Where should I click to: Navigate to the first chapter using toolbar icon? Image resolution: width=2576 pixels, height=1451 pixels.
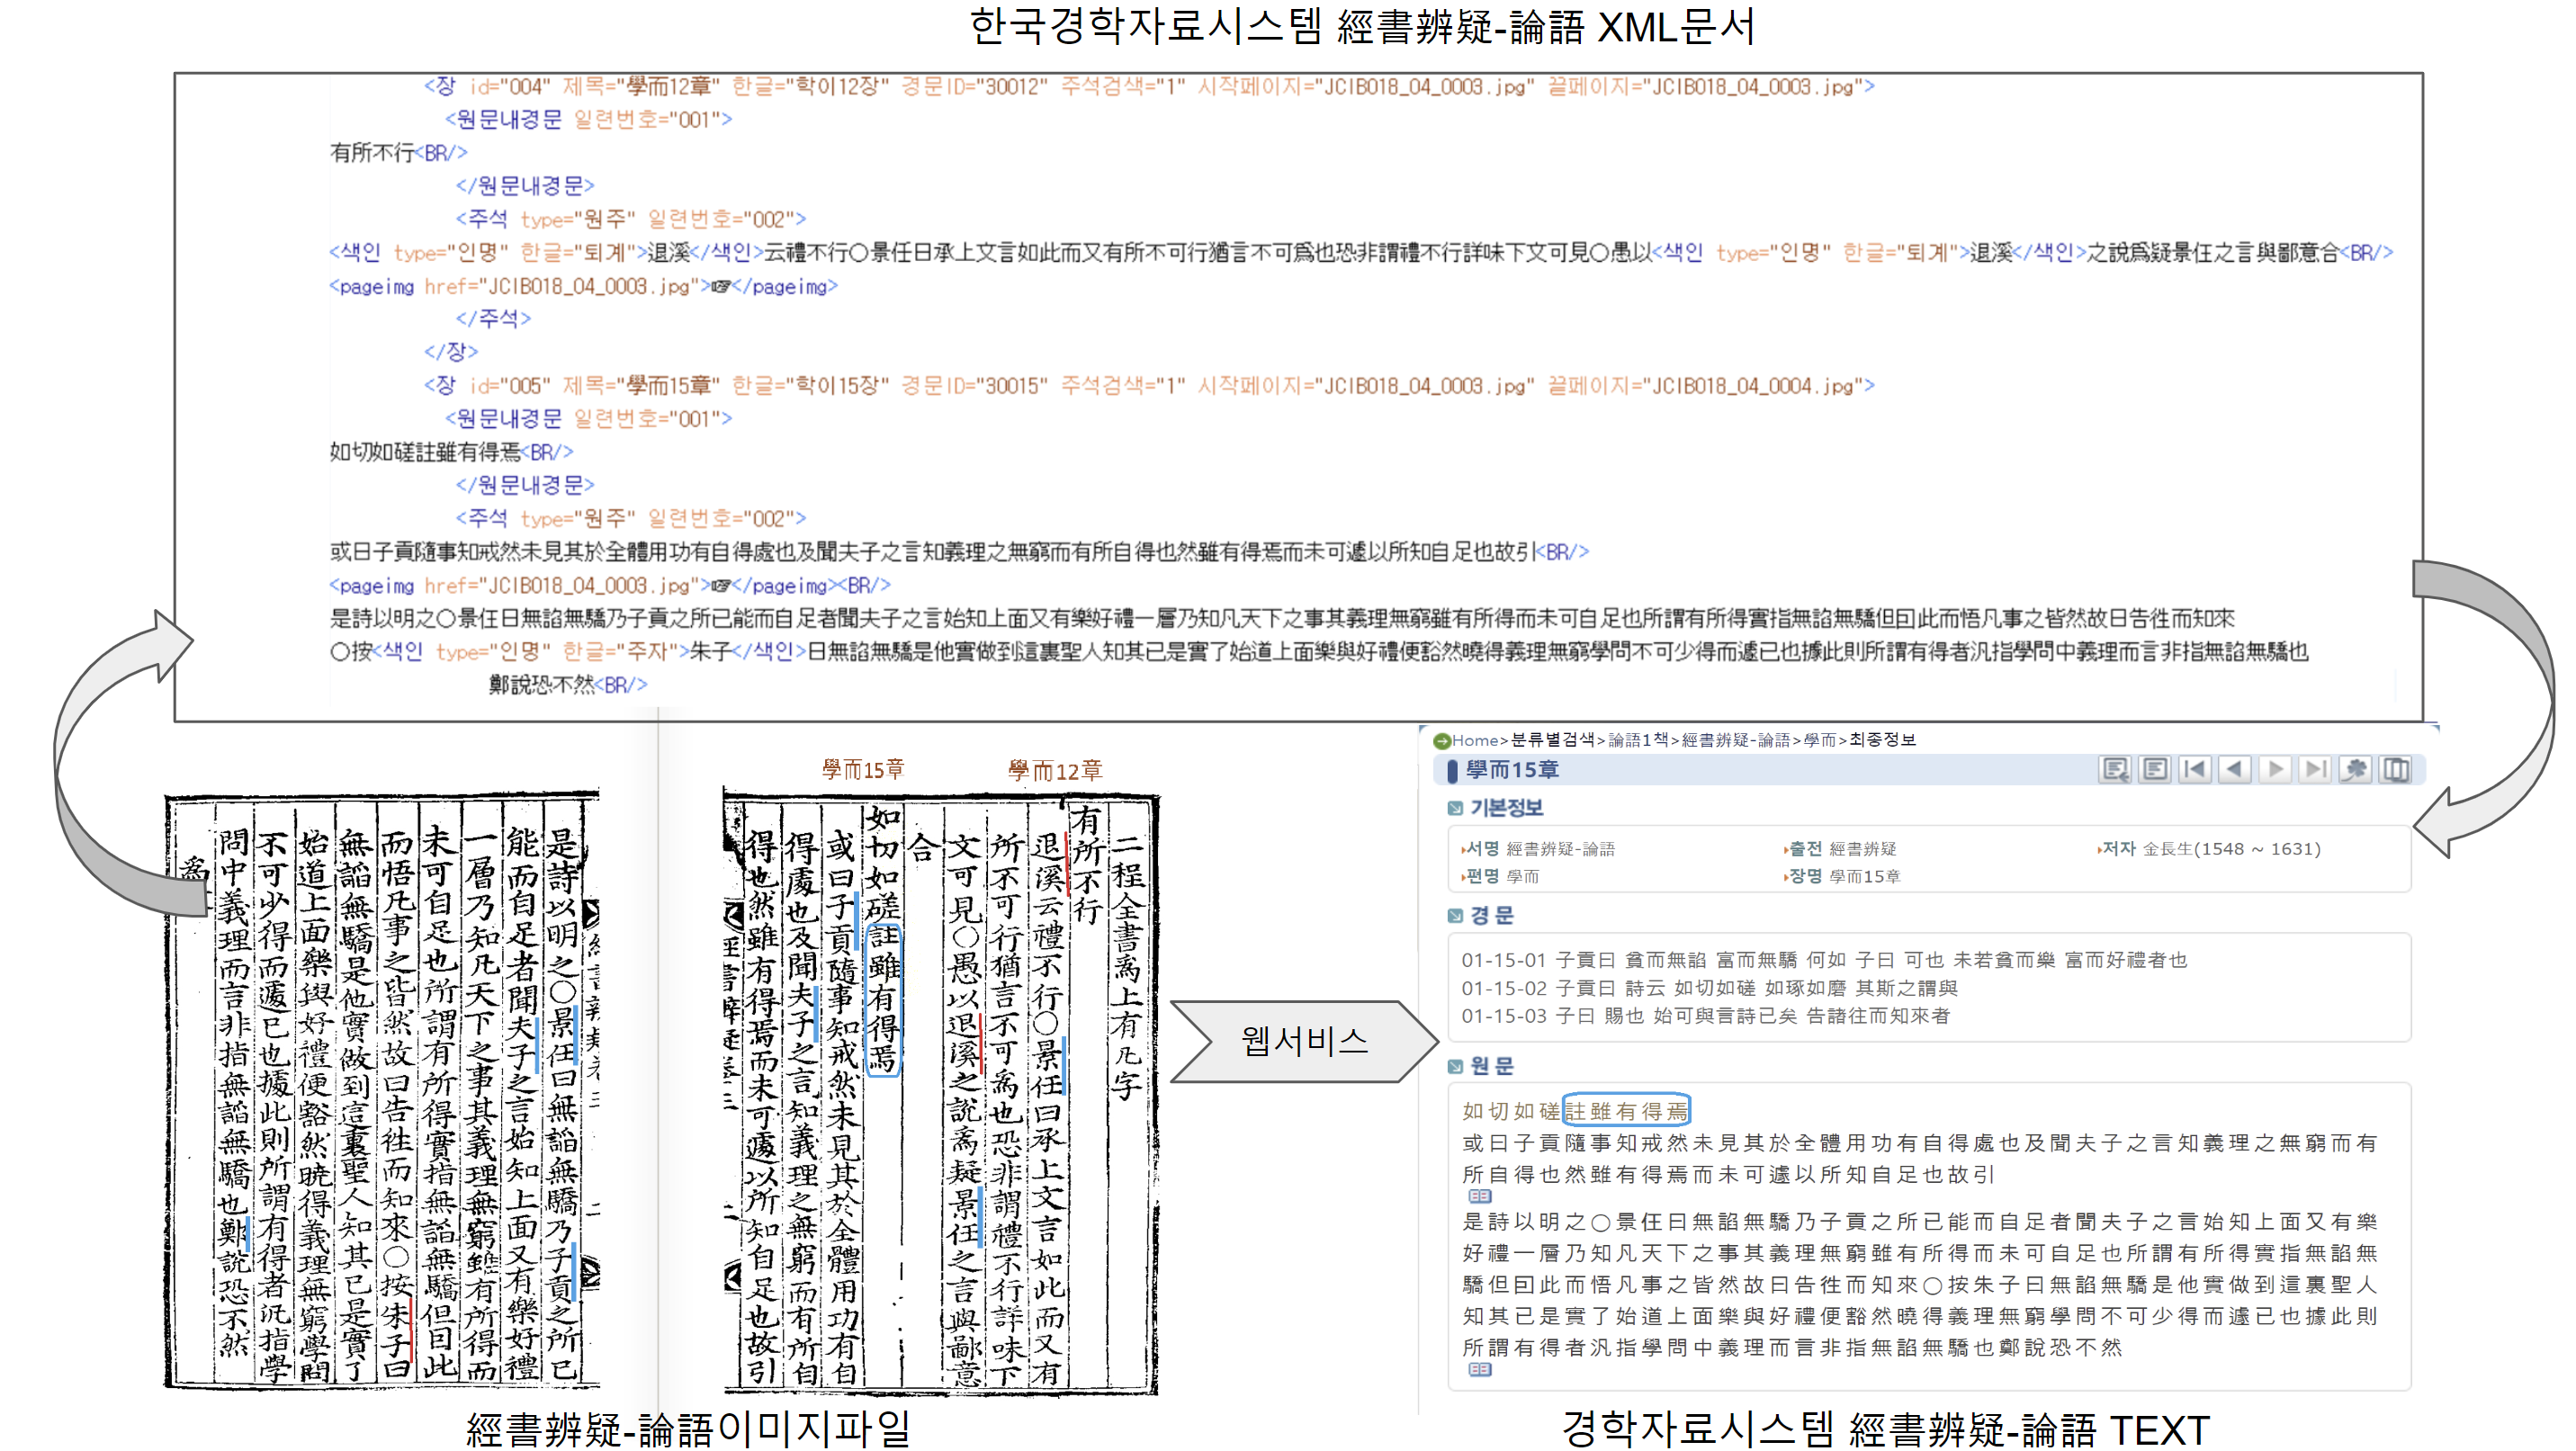2196,769
